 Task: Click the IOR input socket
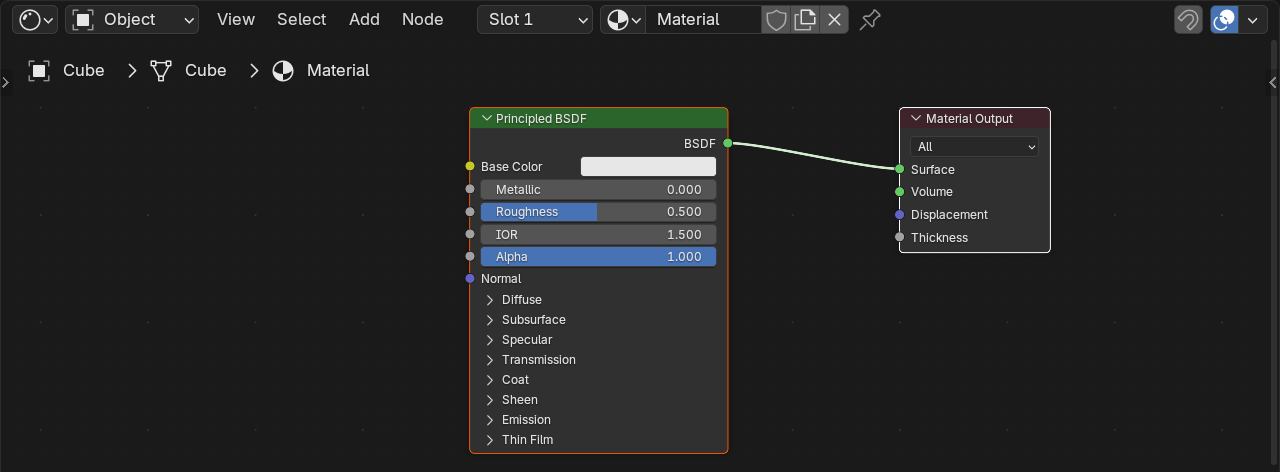click(x=470, y=234)
